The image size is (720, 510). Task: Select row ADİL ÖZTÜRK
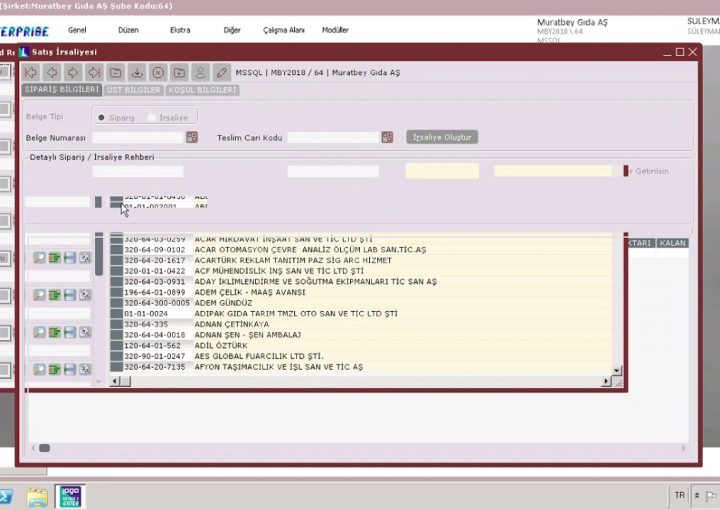pos(360,345)
